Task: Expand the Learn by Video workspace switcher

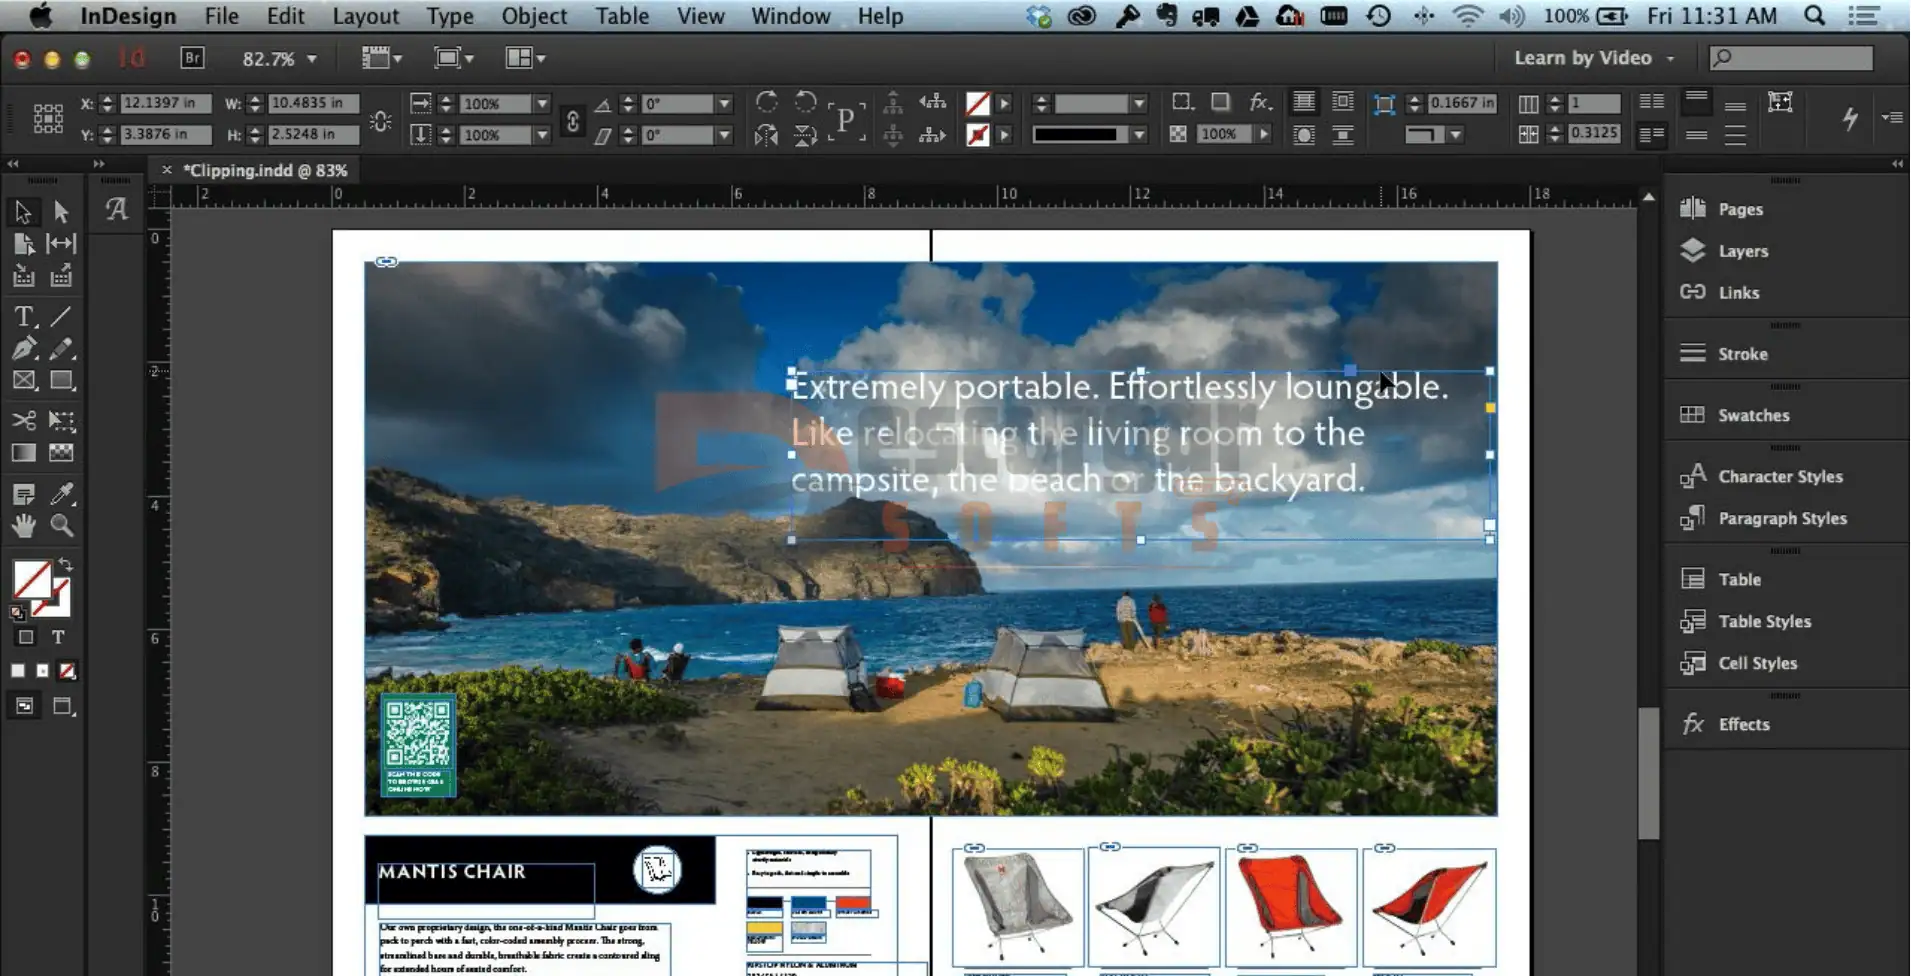Action: tap(1594, 58)
